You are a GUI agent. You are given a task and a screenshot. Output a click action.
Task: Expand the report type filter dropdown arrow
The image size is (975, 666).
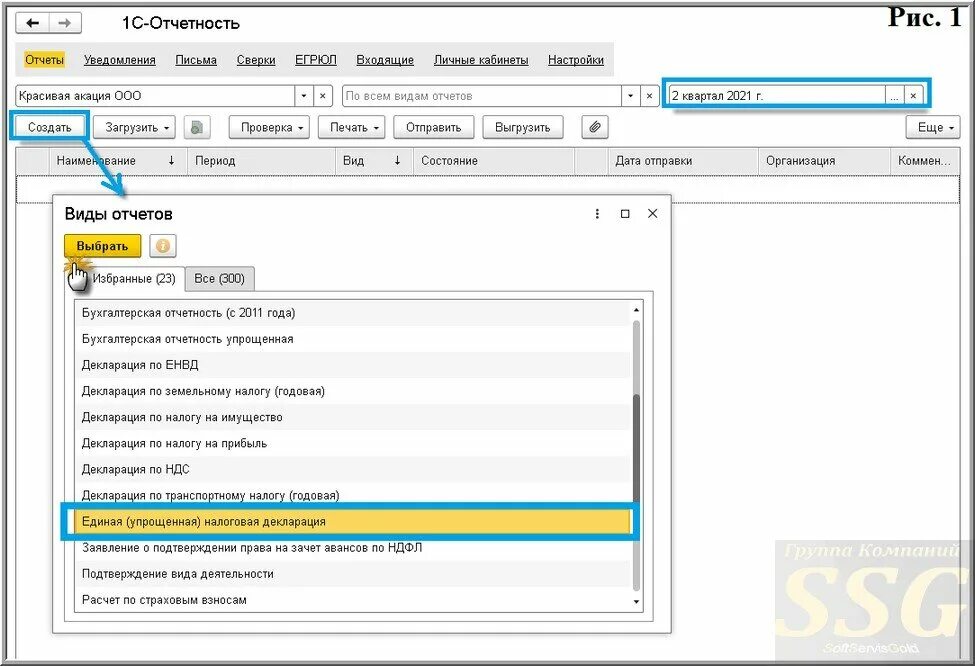pos(631,96)
